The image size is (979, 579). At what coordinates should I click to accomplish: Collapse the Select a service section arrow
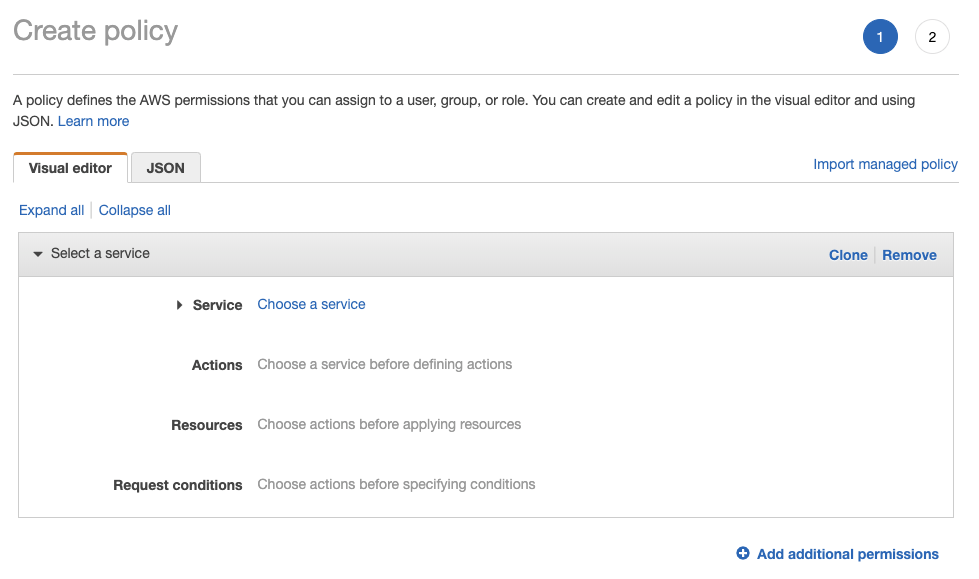coord(38,254)
